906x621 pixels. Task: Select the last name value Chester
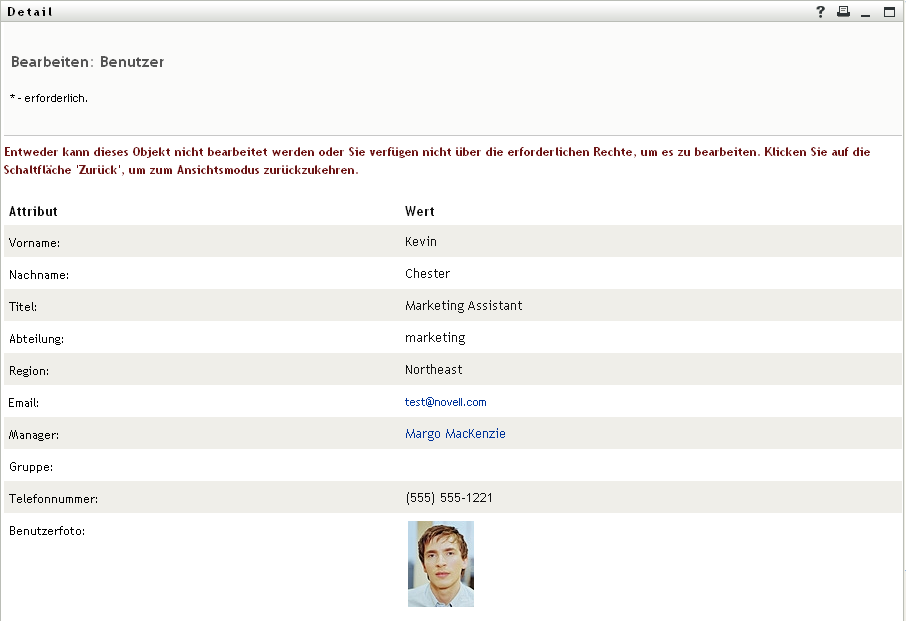pyautogui.click(x=427, y=274)
